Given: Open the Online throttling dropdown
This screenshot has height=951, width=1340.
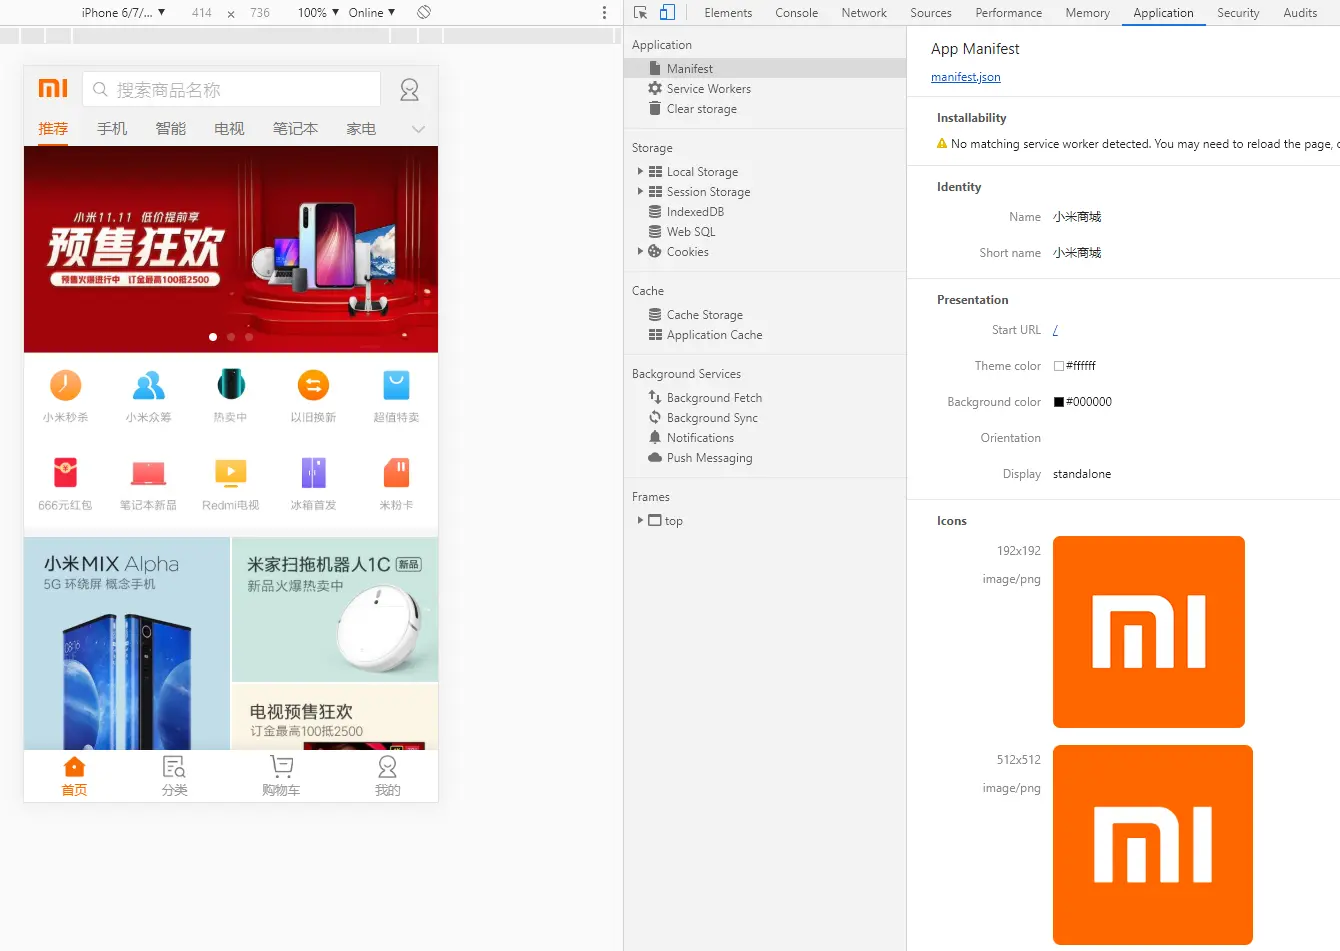Looking at the screenshot, I should [372, 13].
